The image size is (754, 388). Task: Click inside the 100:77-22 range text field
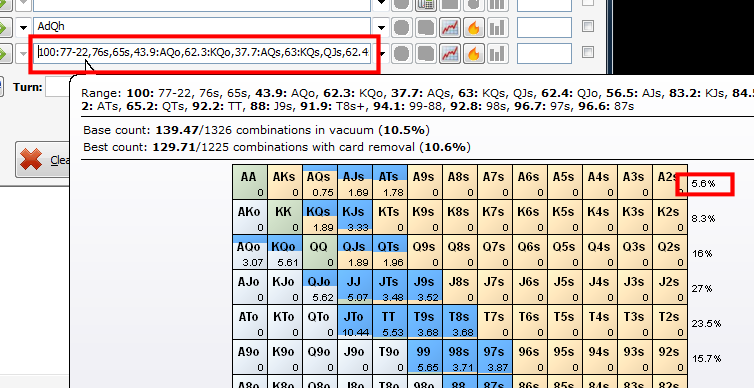tap(204, 52)
